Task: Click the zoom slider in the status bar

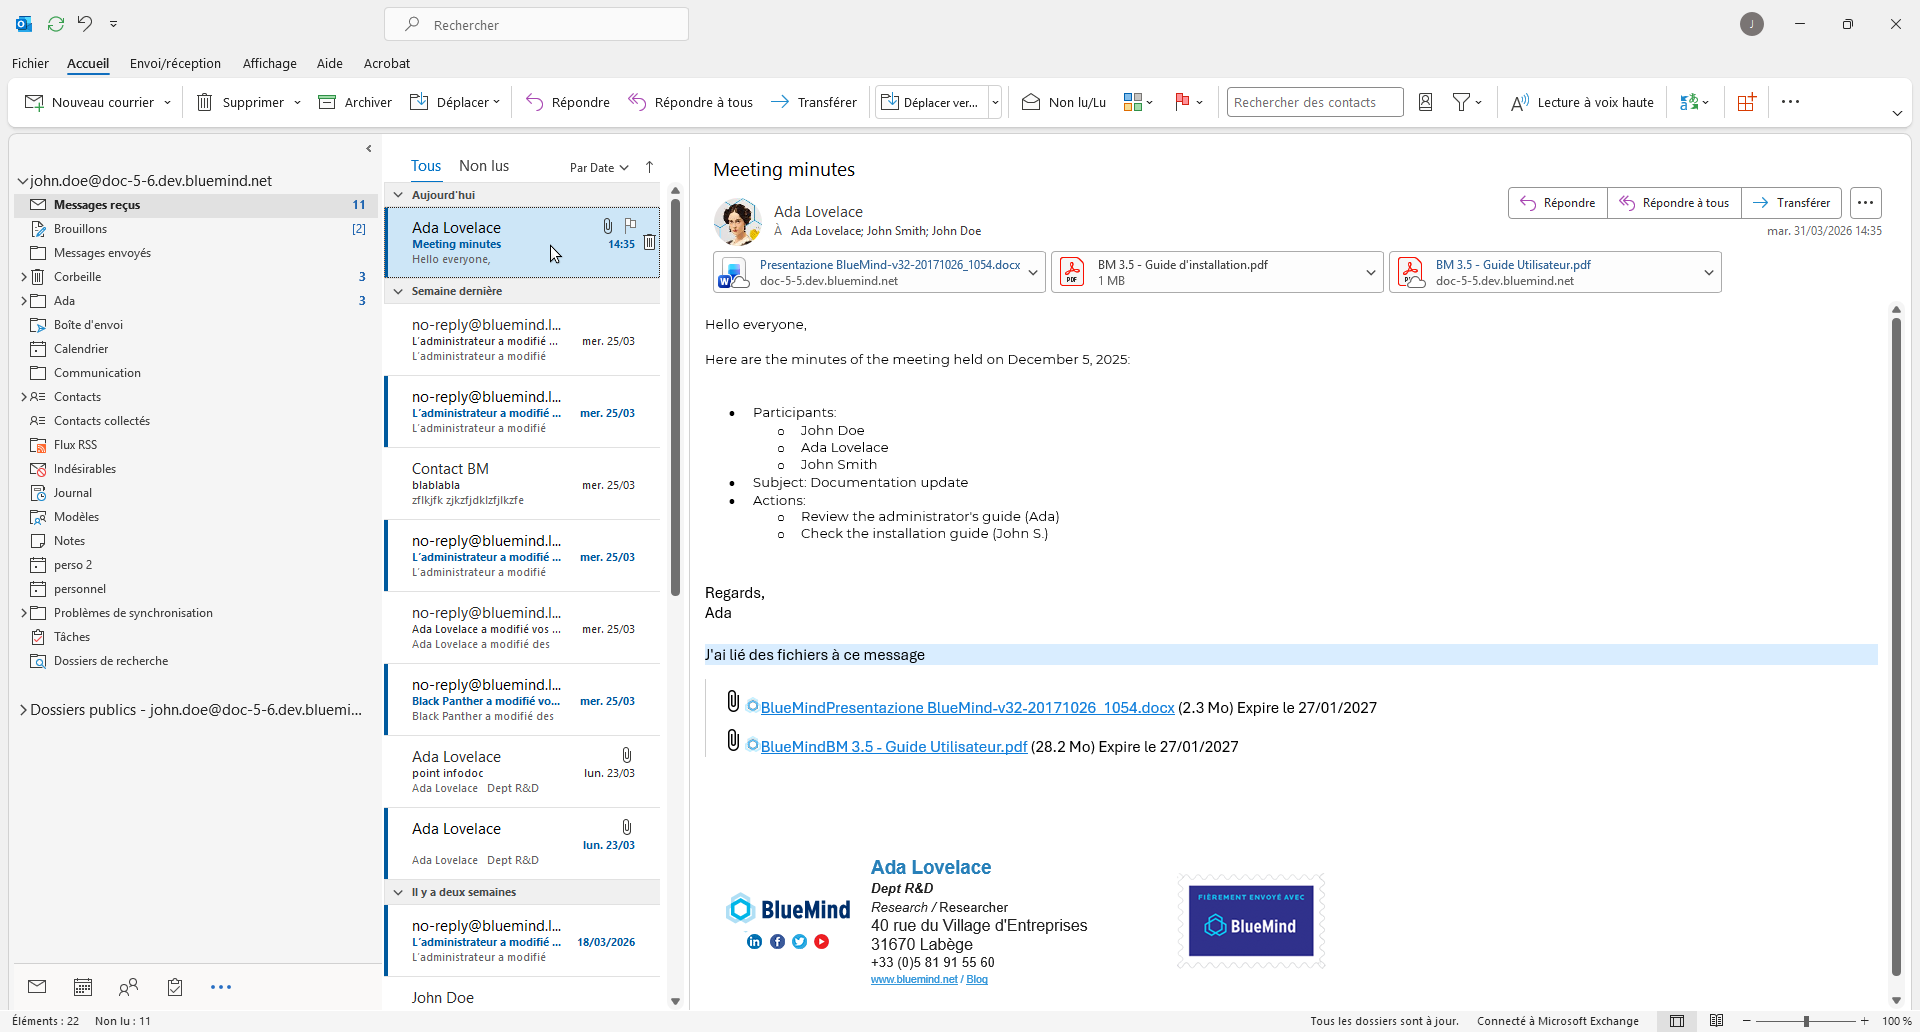Action: (x=1806, y=1021)
